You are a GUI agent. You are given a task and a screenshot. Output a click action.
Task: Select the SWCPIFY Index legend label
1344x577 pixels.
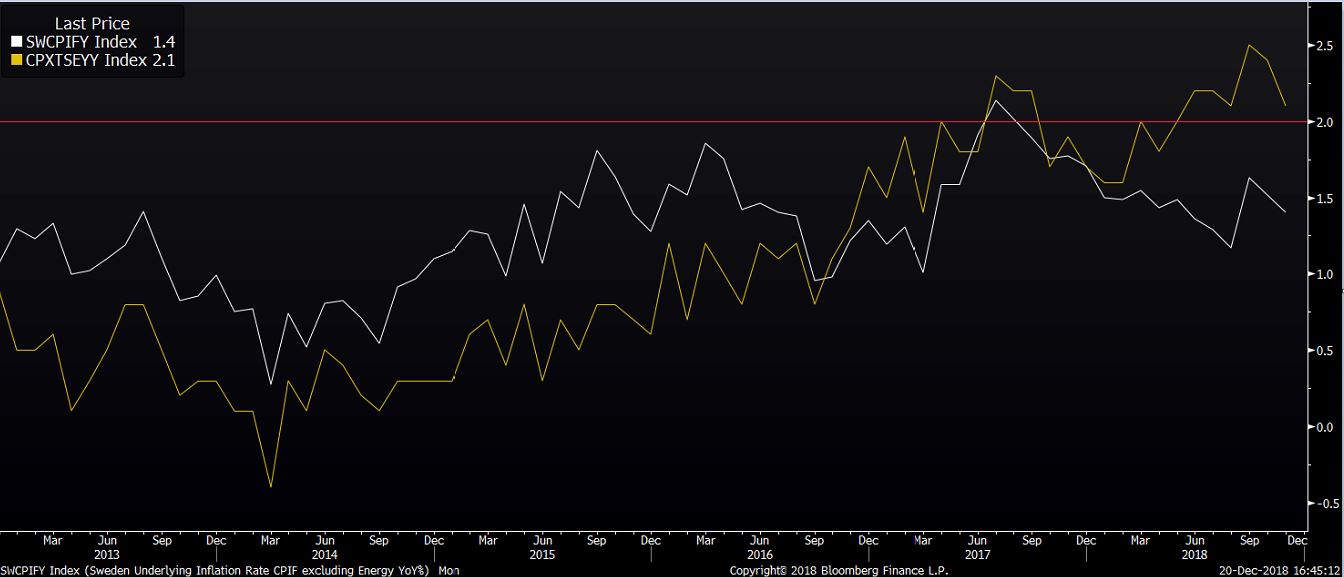(82, 42)
